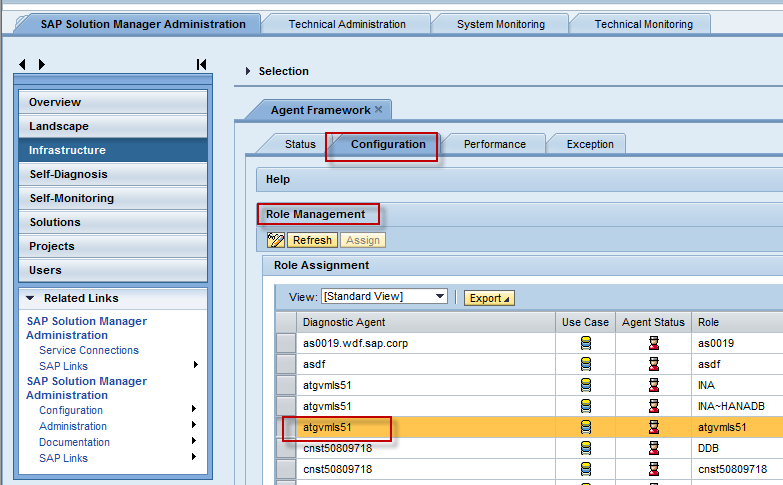Screen dimensions: 783x485
Task: Select the cnst50809718 role row with its selector
Action: point(286,469)
